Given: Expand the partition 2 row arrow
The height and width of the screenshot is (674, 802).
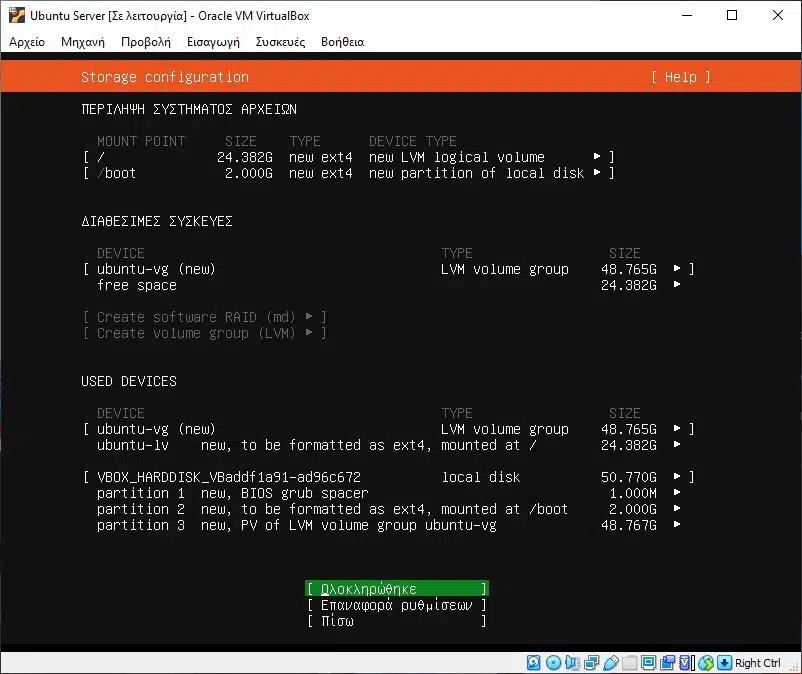Looking at the screenshot, I should pos(677,509).
